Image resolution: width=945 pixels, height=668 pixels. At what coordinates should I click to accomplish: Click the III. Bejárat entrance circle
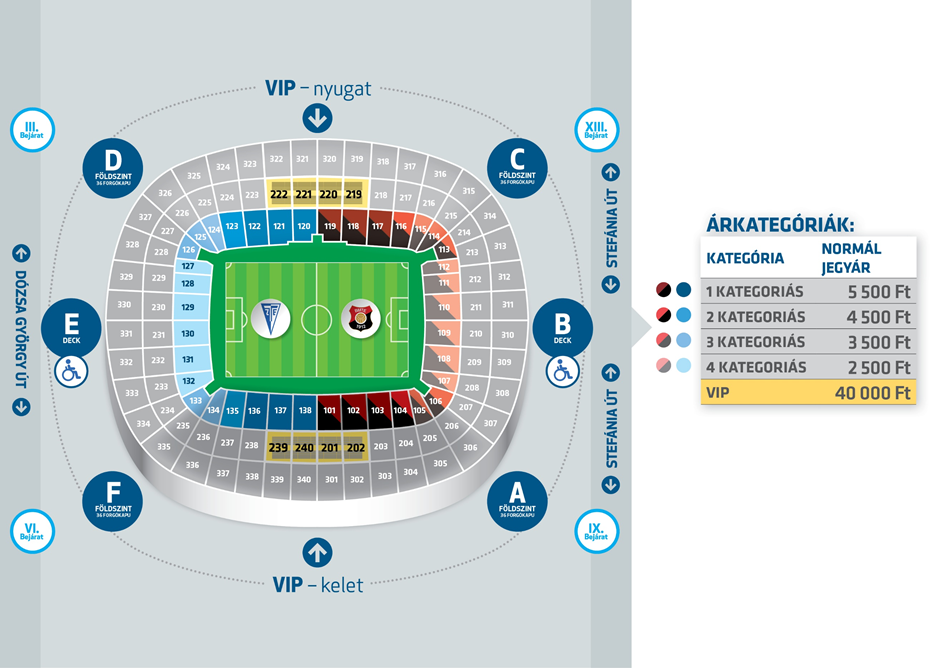(x=33, y=130)
